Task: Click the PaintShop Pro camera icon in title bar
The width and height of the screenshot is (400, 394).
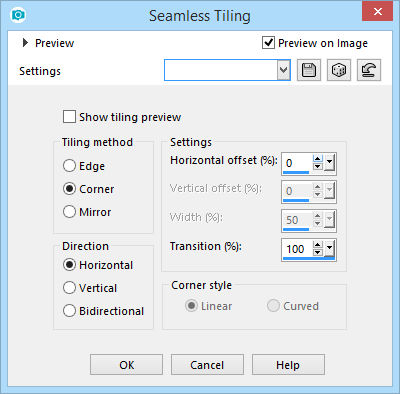Action: point(18,15)
